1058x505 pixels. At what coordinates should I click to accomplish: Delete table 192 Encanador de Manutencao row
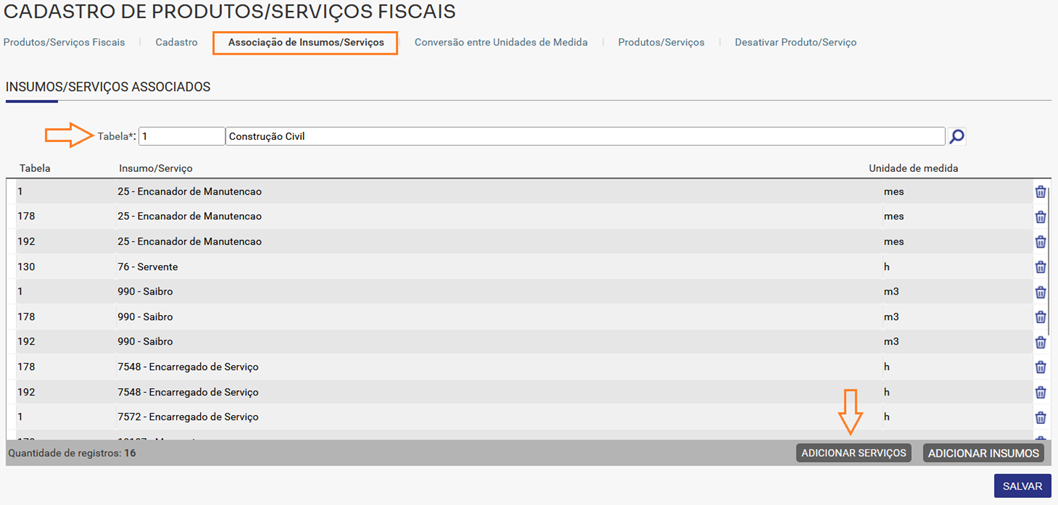[x=1040, y=242]
